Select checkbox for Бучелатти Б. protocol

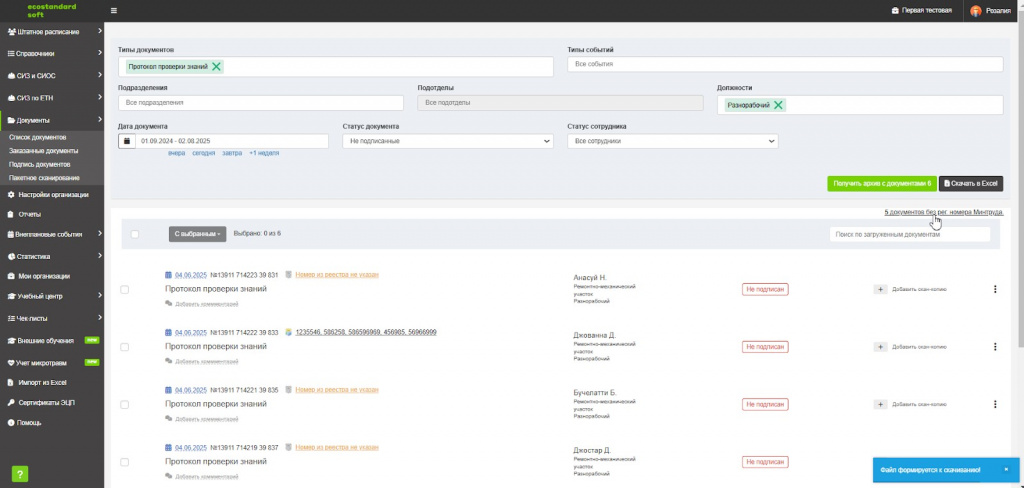pos(125,404)
